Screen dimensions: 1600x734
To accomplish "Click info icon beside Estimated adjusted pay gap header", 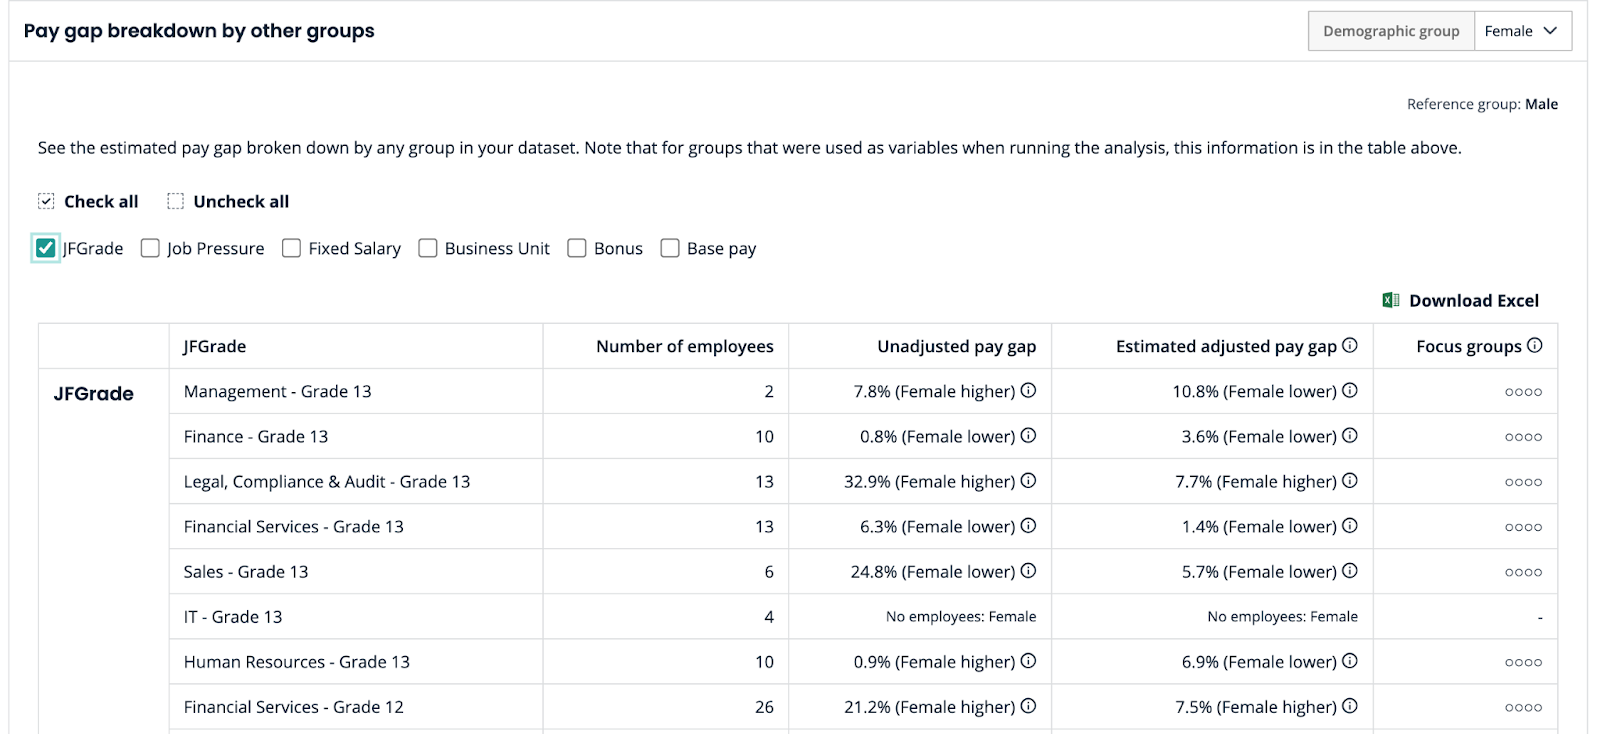I will (x=1349, y=345).
